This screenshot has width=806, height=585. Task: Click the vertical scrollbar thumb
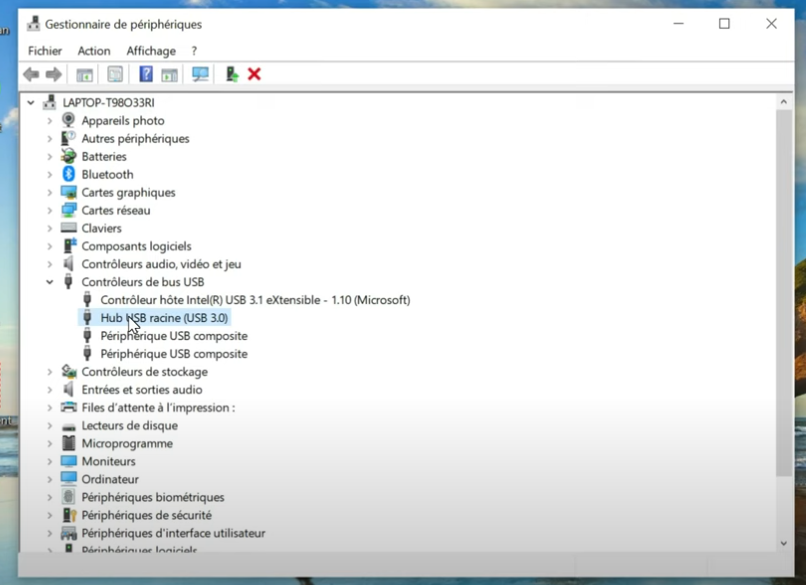click(783, 293)
